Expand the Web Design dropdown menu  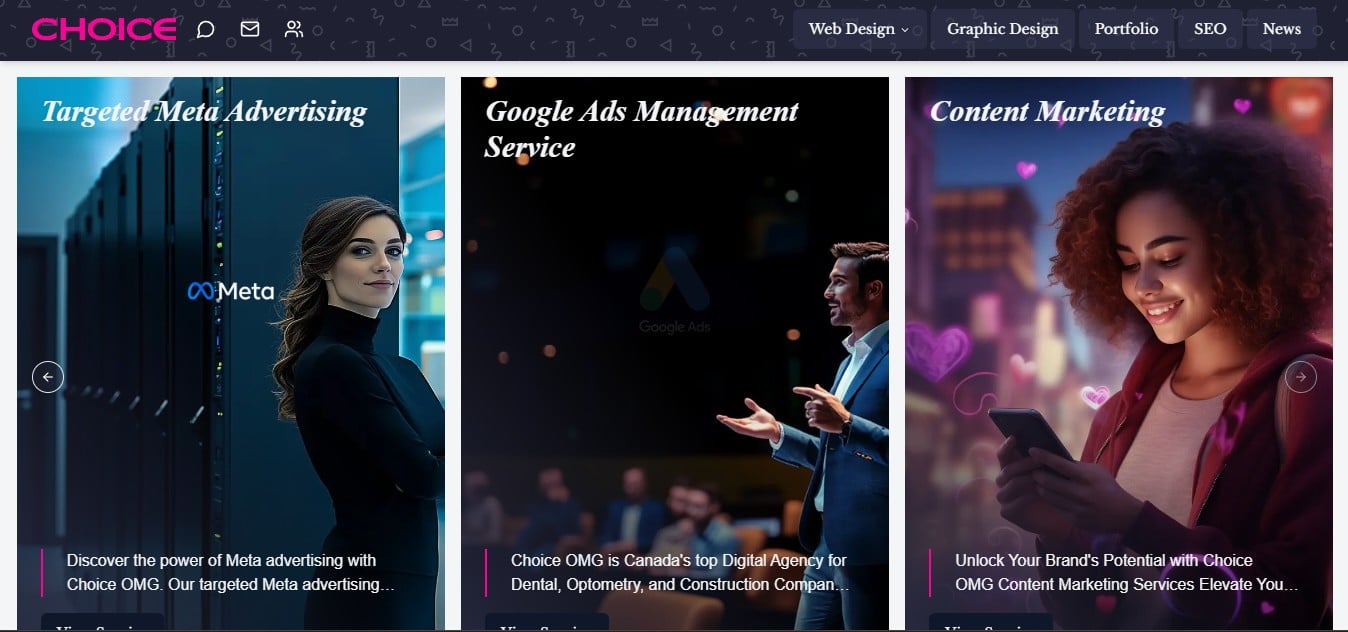point(859,29)
